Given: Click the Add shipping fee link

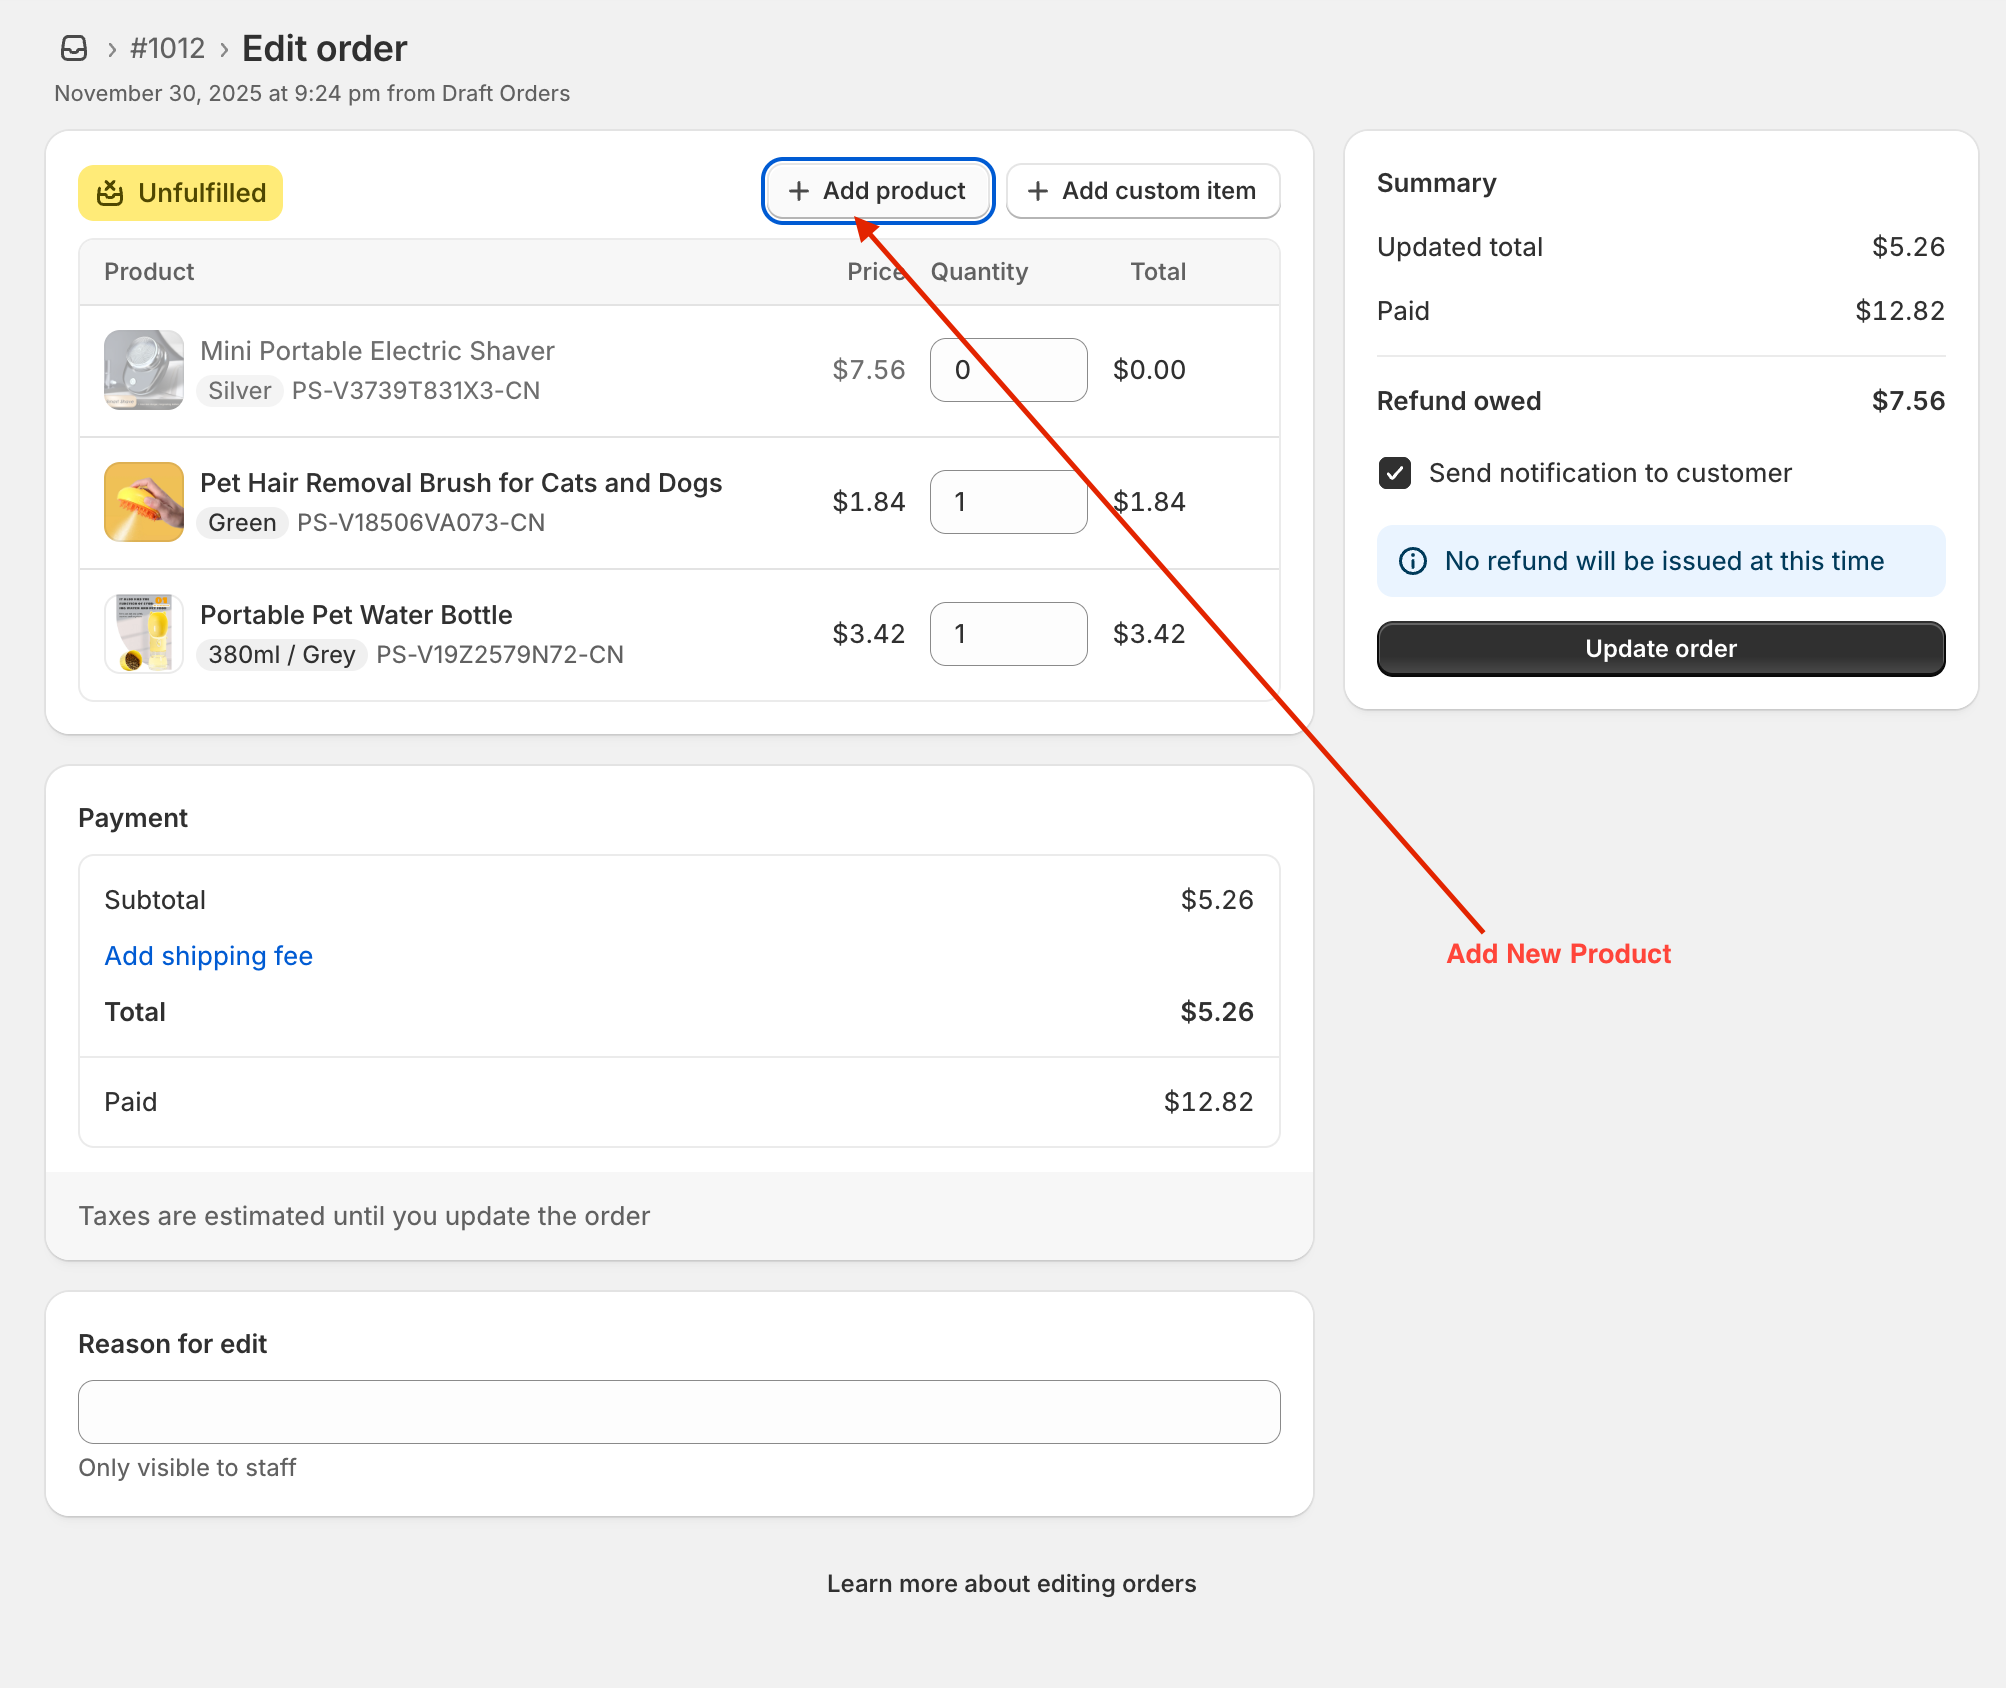Looking at the screenshot, I should click(208, 956).
